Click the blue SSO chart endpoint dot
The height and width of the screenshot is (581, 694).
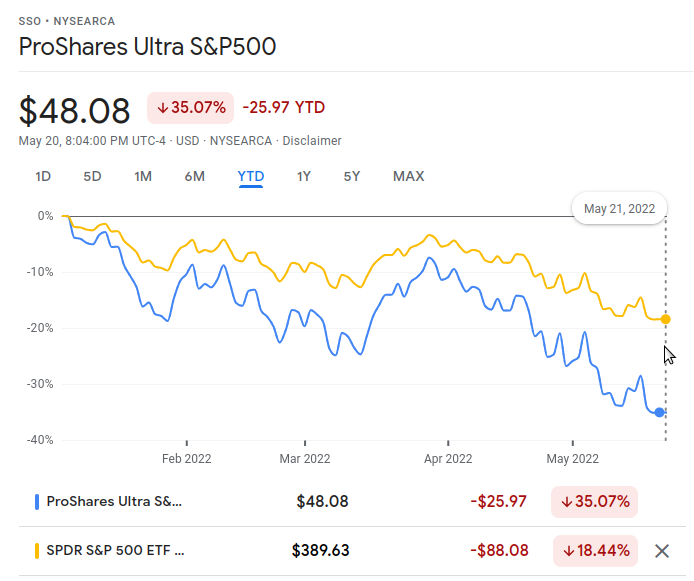click(660, 412)
